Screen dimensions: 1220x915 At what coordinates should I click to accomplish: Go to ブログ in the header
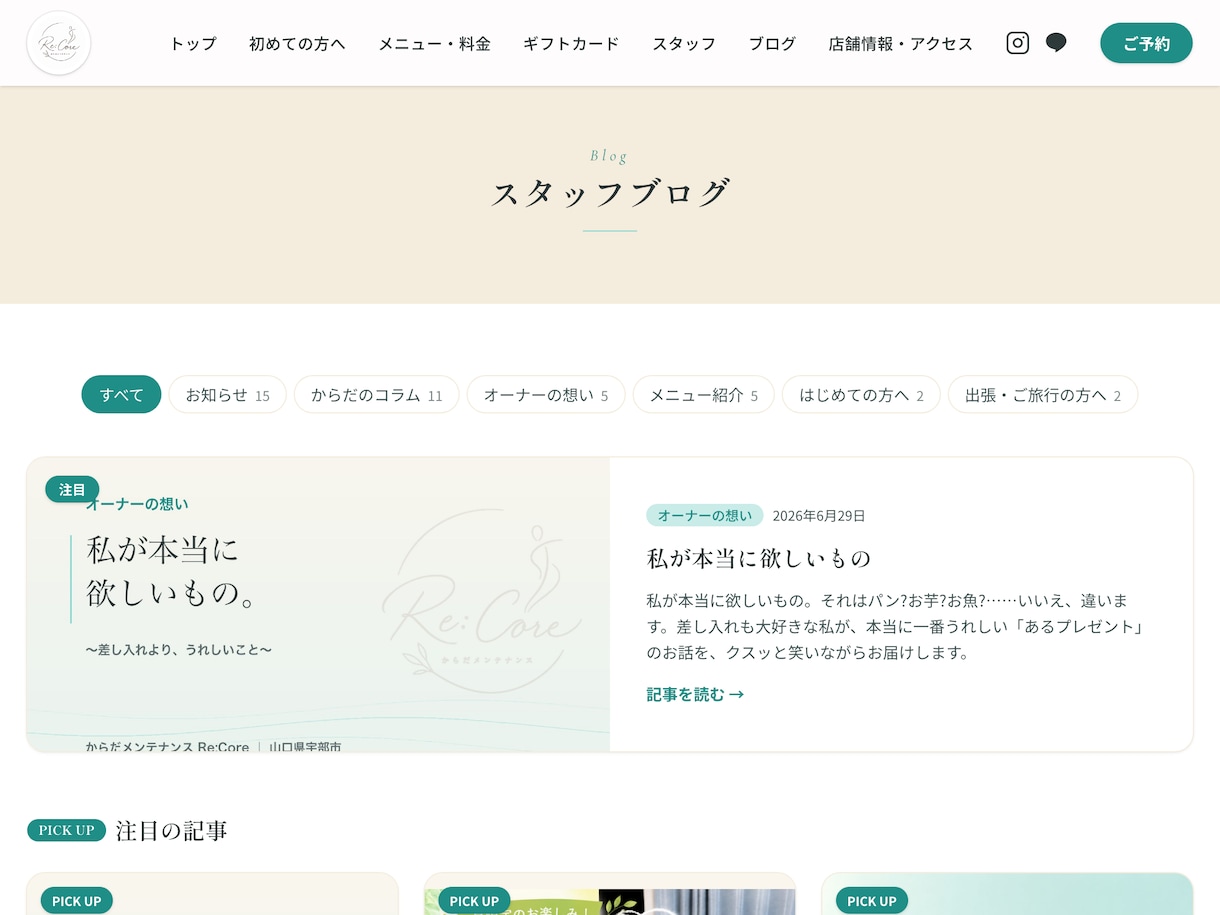tap(772, 44)
